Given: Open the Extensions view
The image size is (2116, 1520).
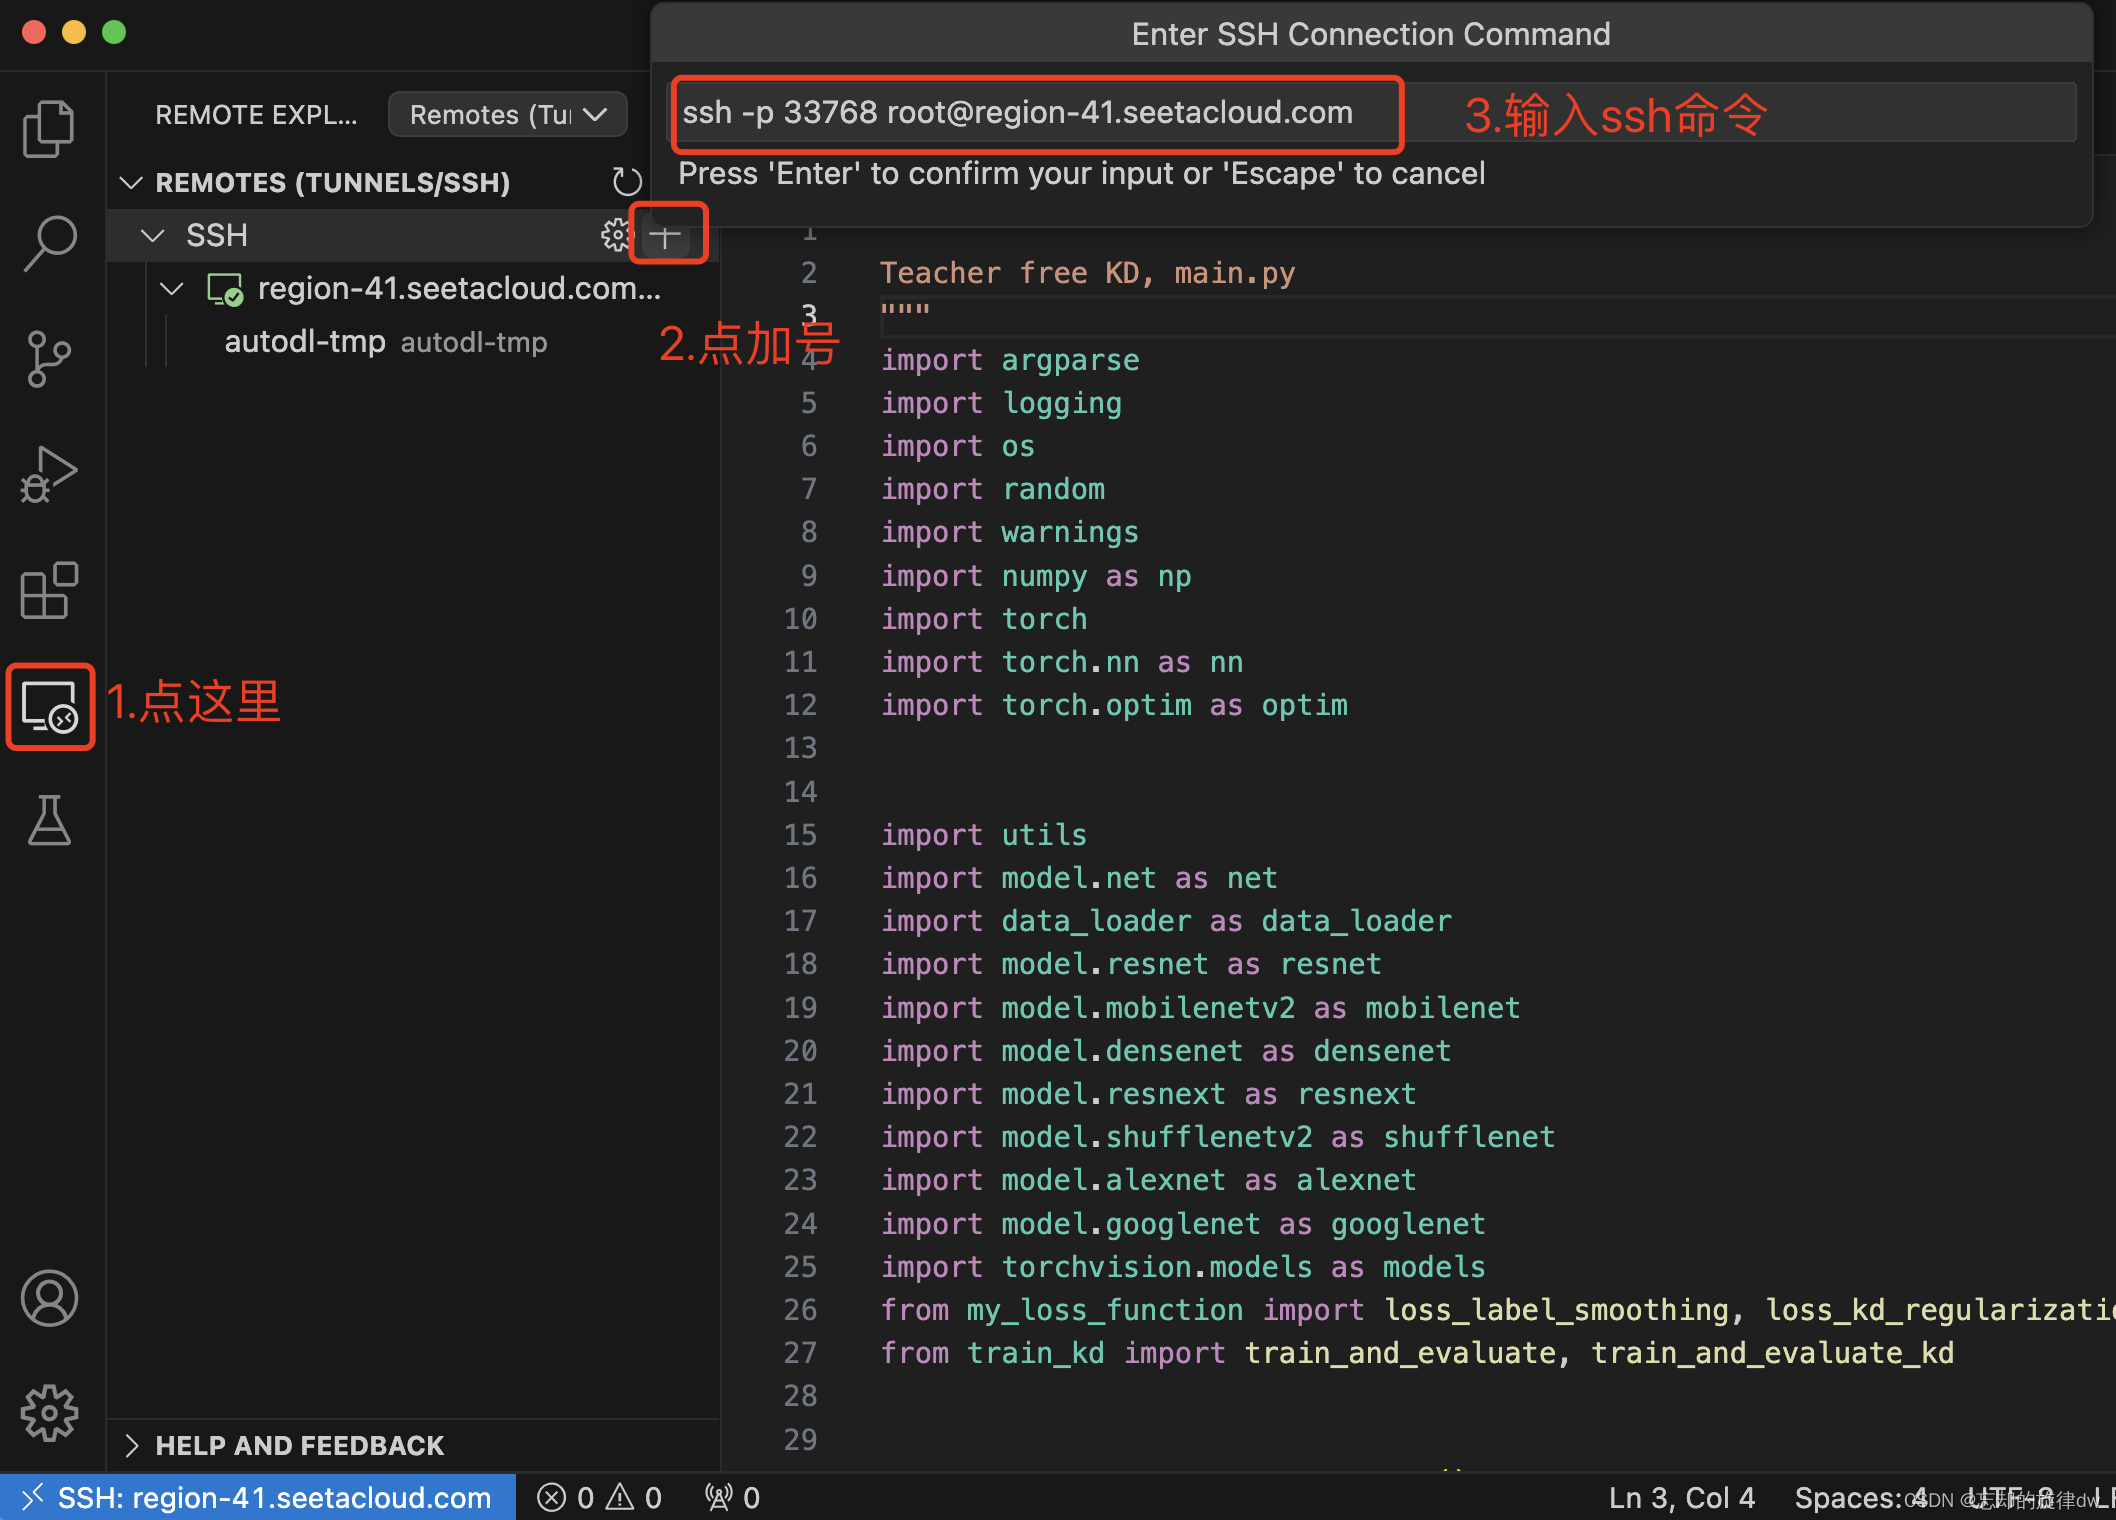Looking at the screenshot, I should (48, 590).
